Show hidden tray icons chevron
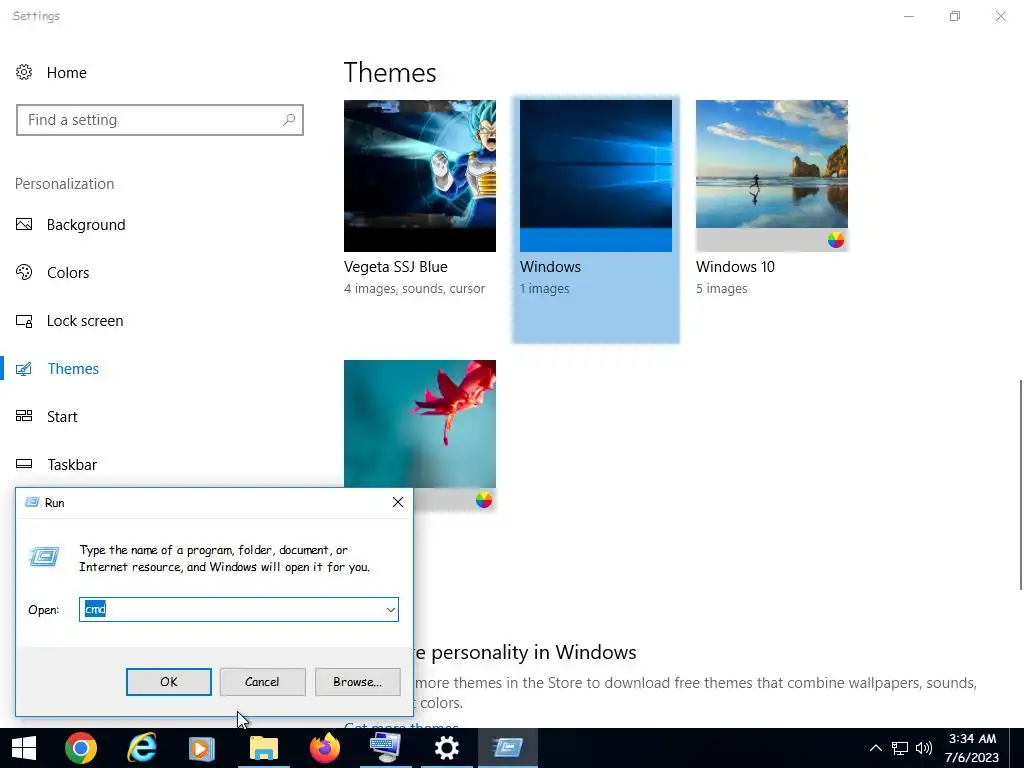Screen dimensions: 1024x768 tap(876, 748)
